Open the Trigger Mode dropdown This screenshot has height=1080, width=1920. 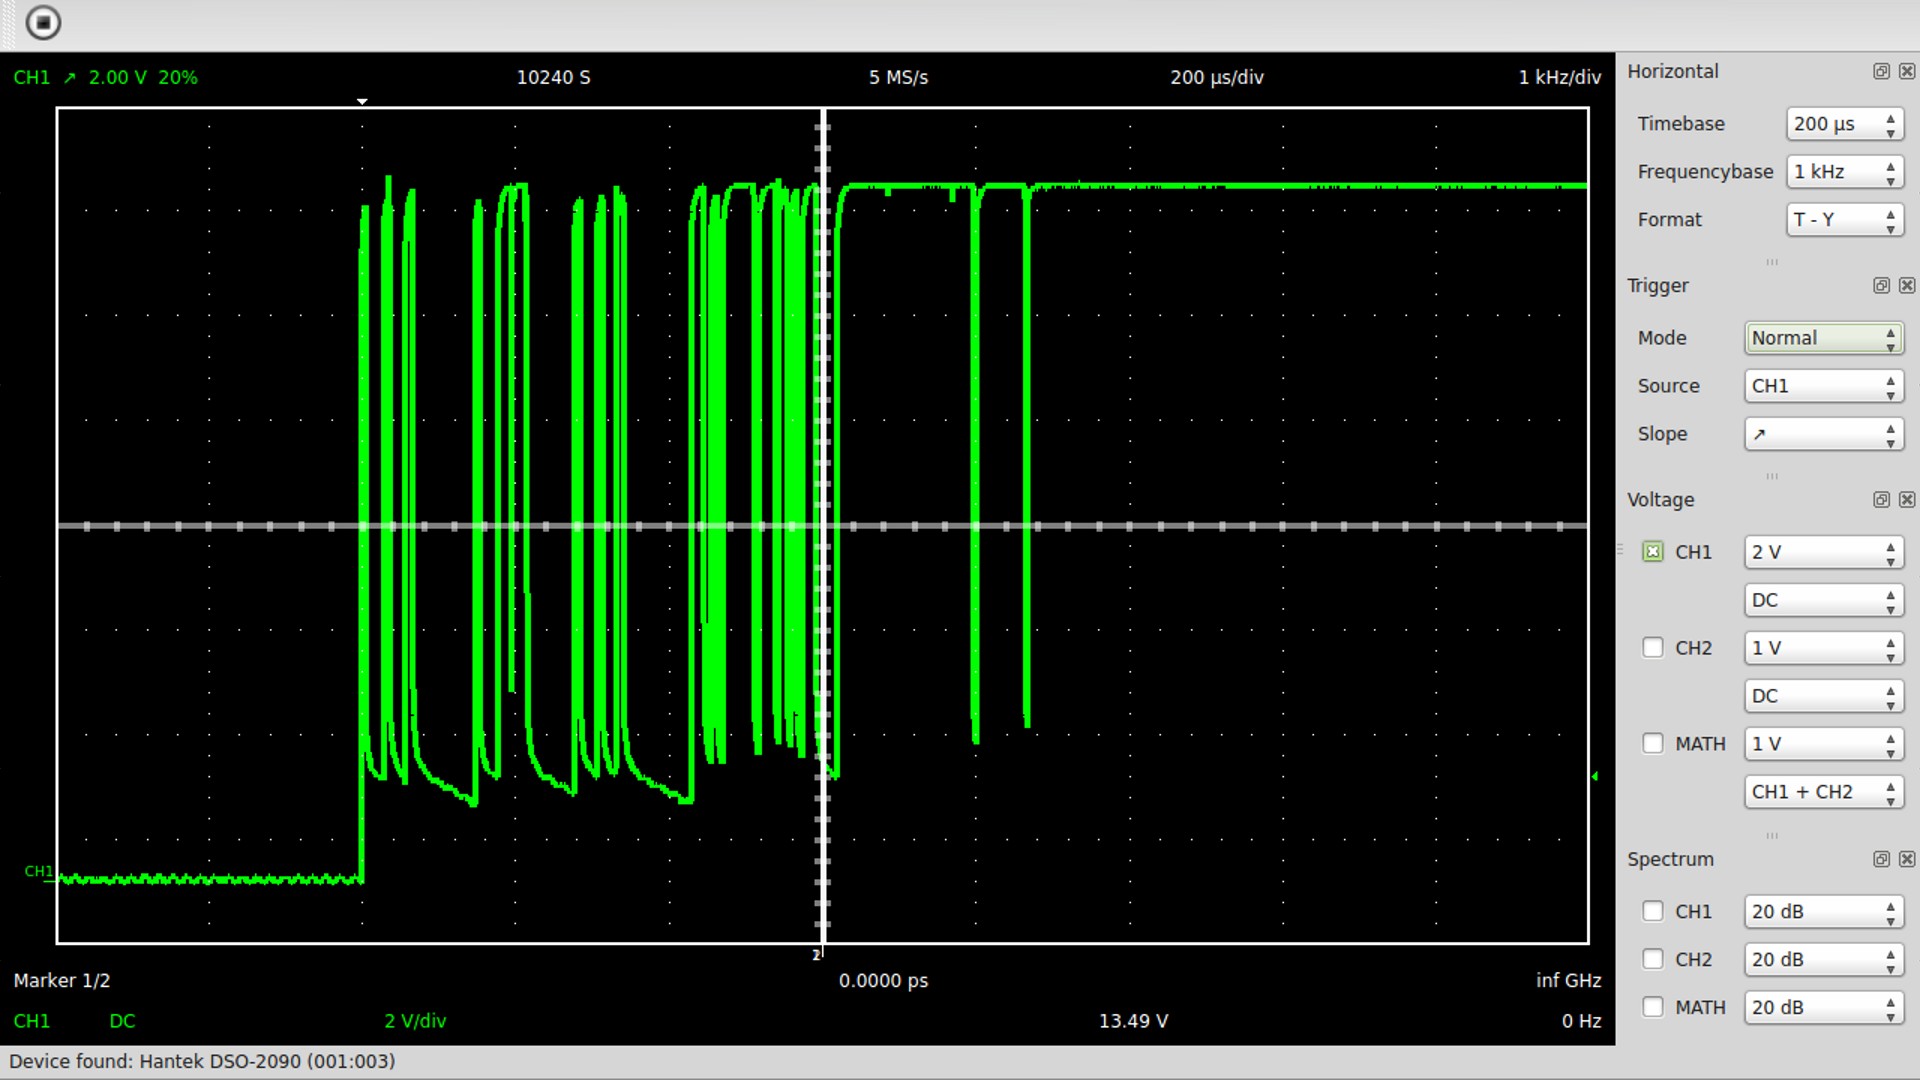[x=1823, y=338]
